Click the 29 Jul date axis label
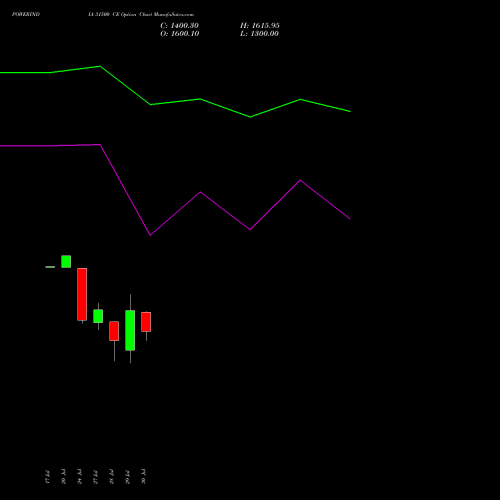Viewport: 500px width, 500px height. [x=127, y=477]
